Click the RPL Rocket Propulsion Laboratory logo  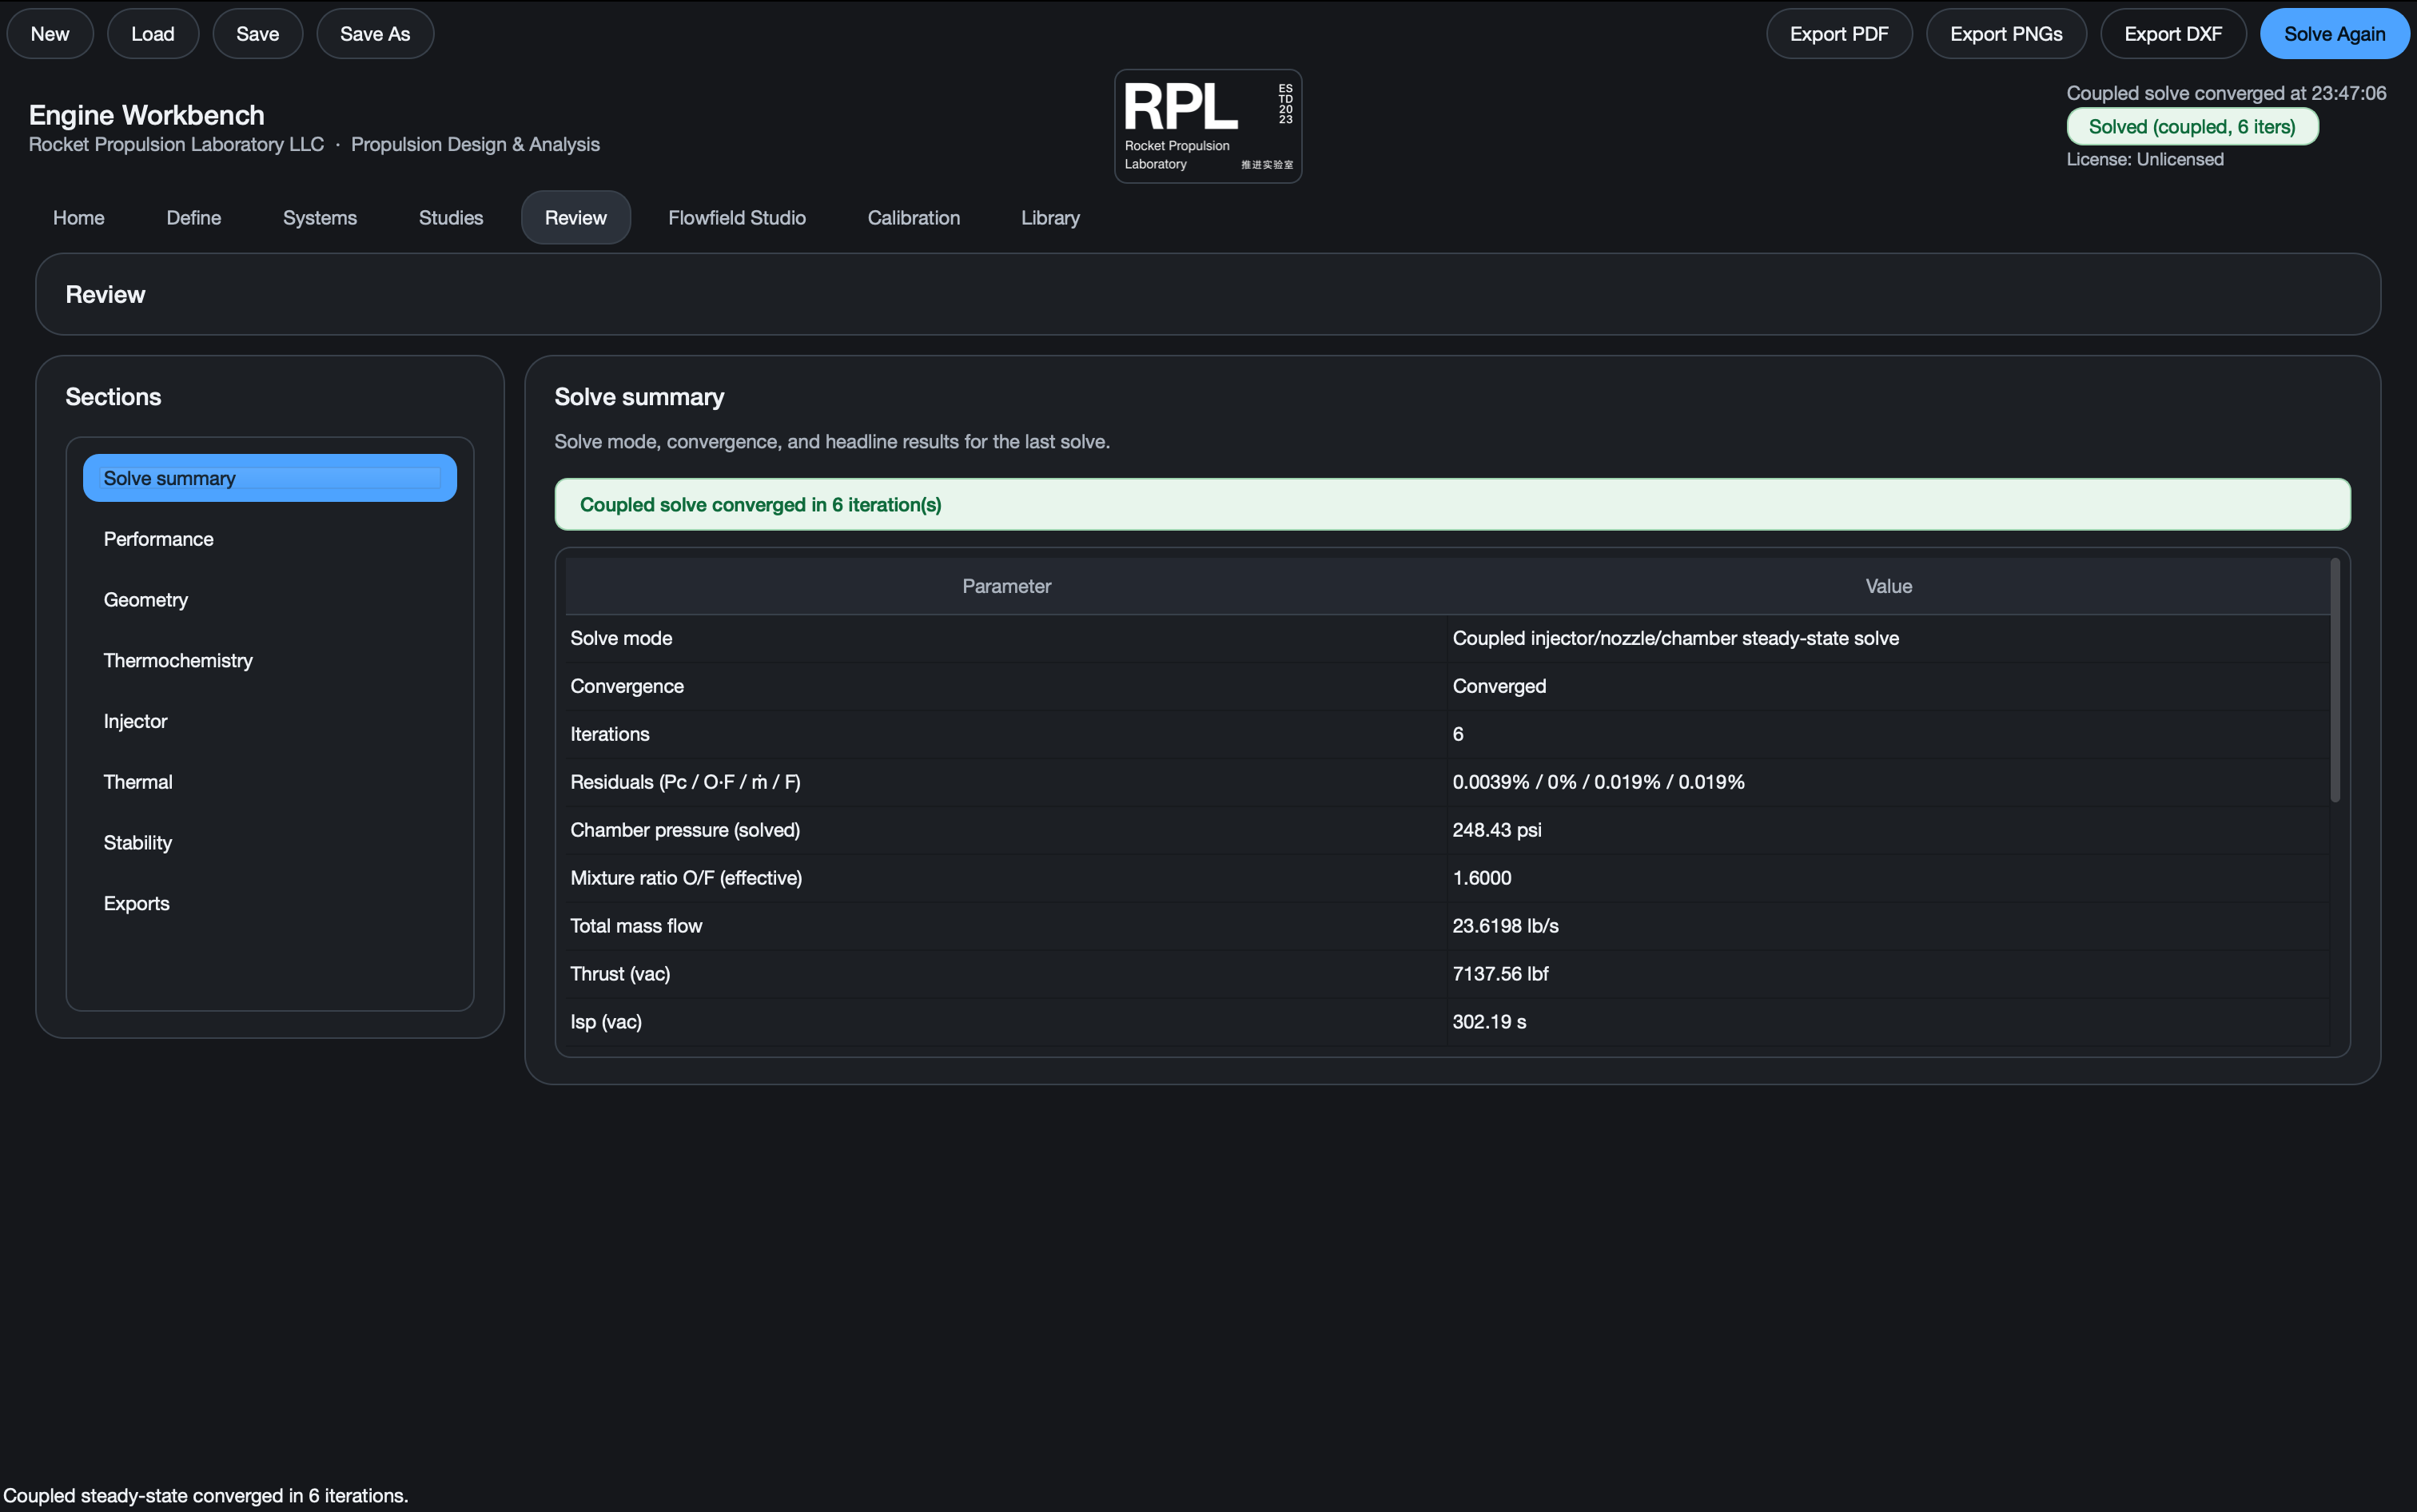(x=1208, y=126)
